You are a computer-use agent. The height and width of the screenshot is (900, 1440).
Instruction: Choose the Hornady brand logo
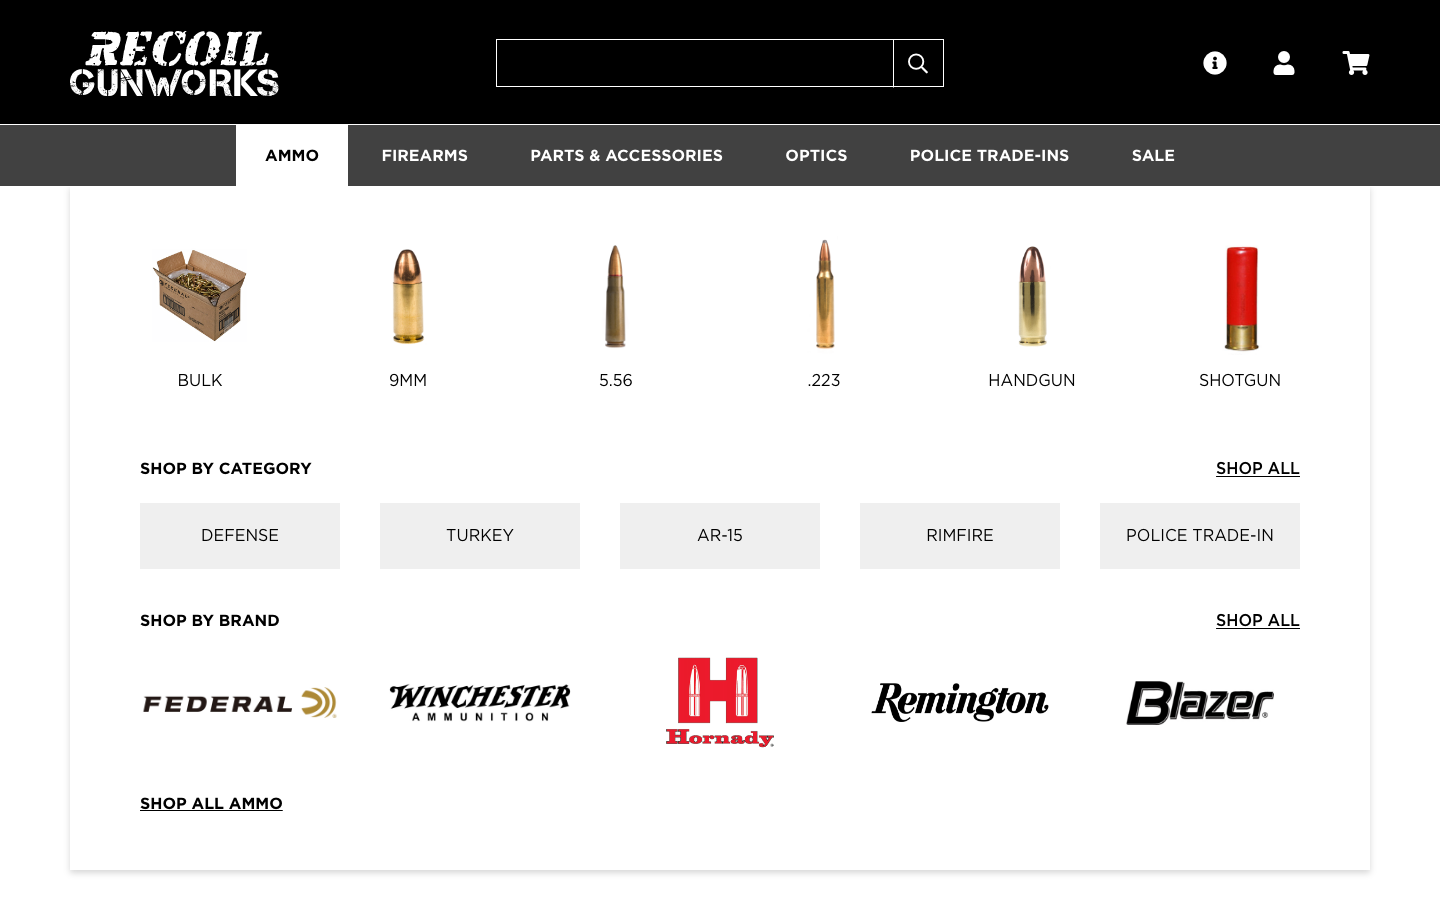click(x=720, y=702)
